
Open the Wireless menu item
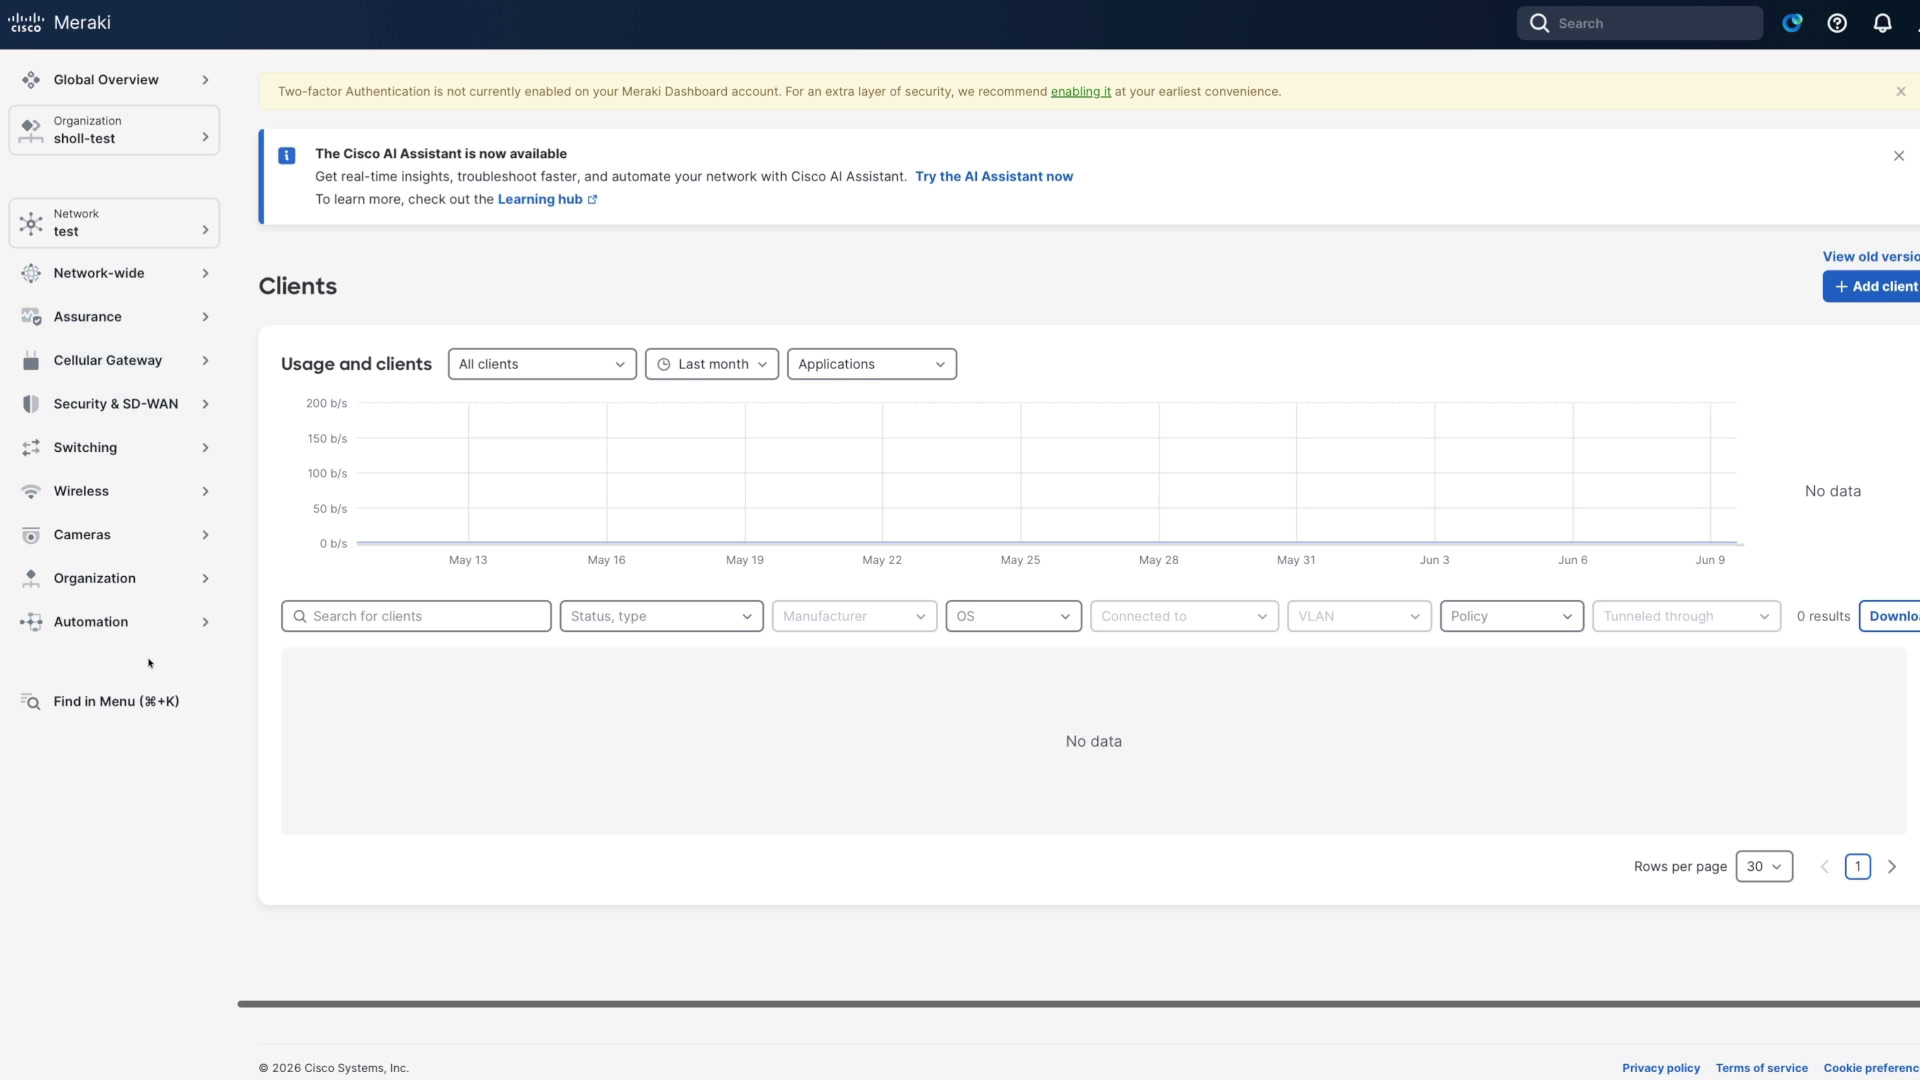(x=114, y=491)
